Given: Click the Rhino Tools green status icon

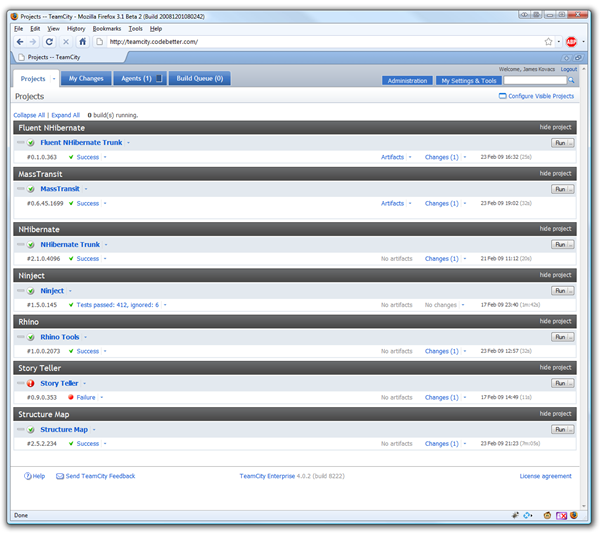Looking at the screenshot, I should click(x=31, y=337).
